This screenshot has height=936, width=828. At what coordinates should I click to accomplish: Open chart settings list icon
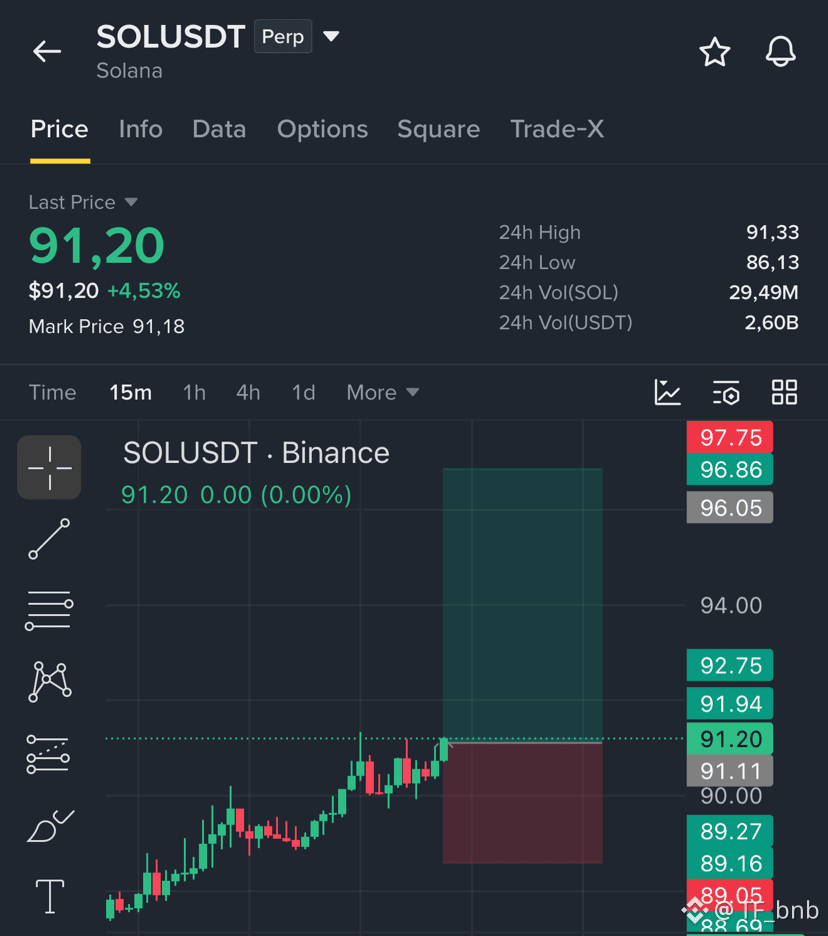(726, 393)
